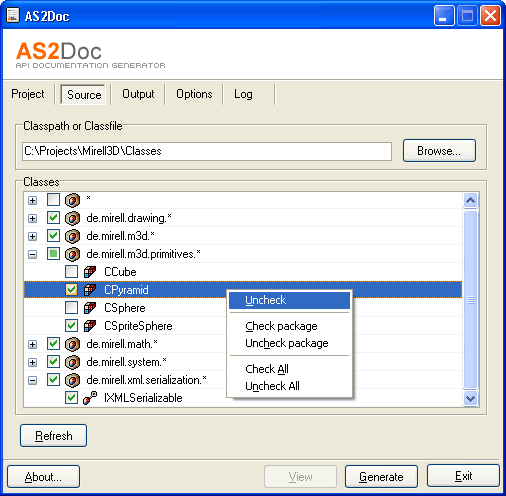This screenshot has height=496, width=506.
Task: Click the Generate button
Action: pos(381,477)
